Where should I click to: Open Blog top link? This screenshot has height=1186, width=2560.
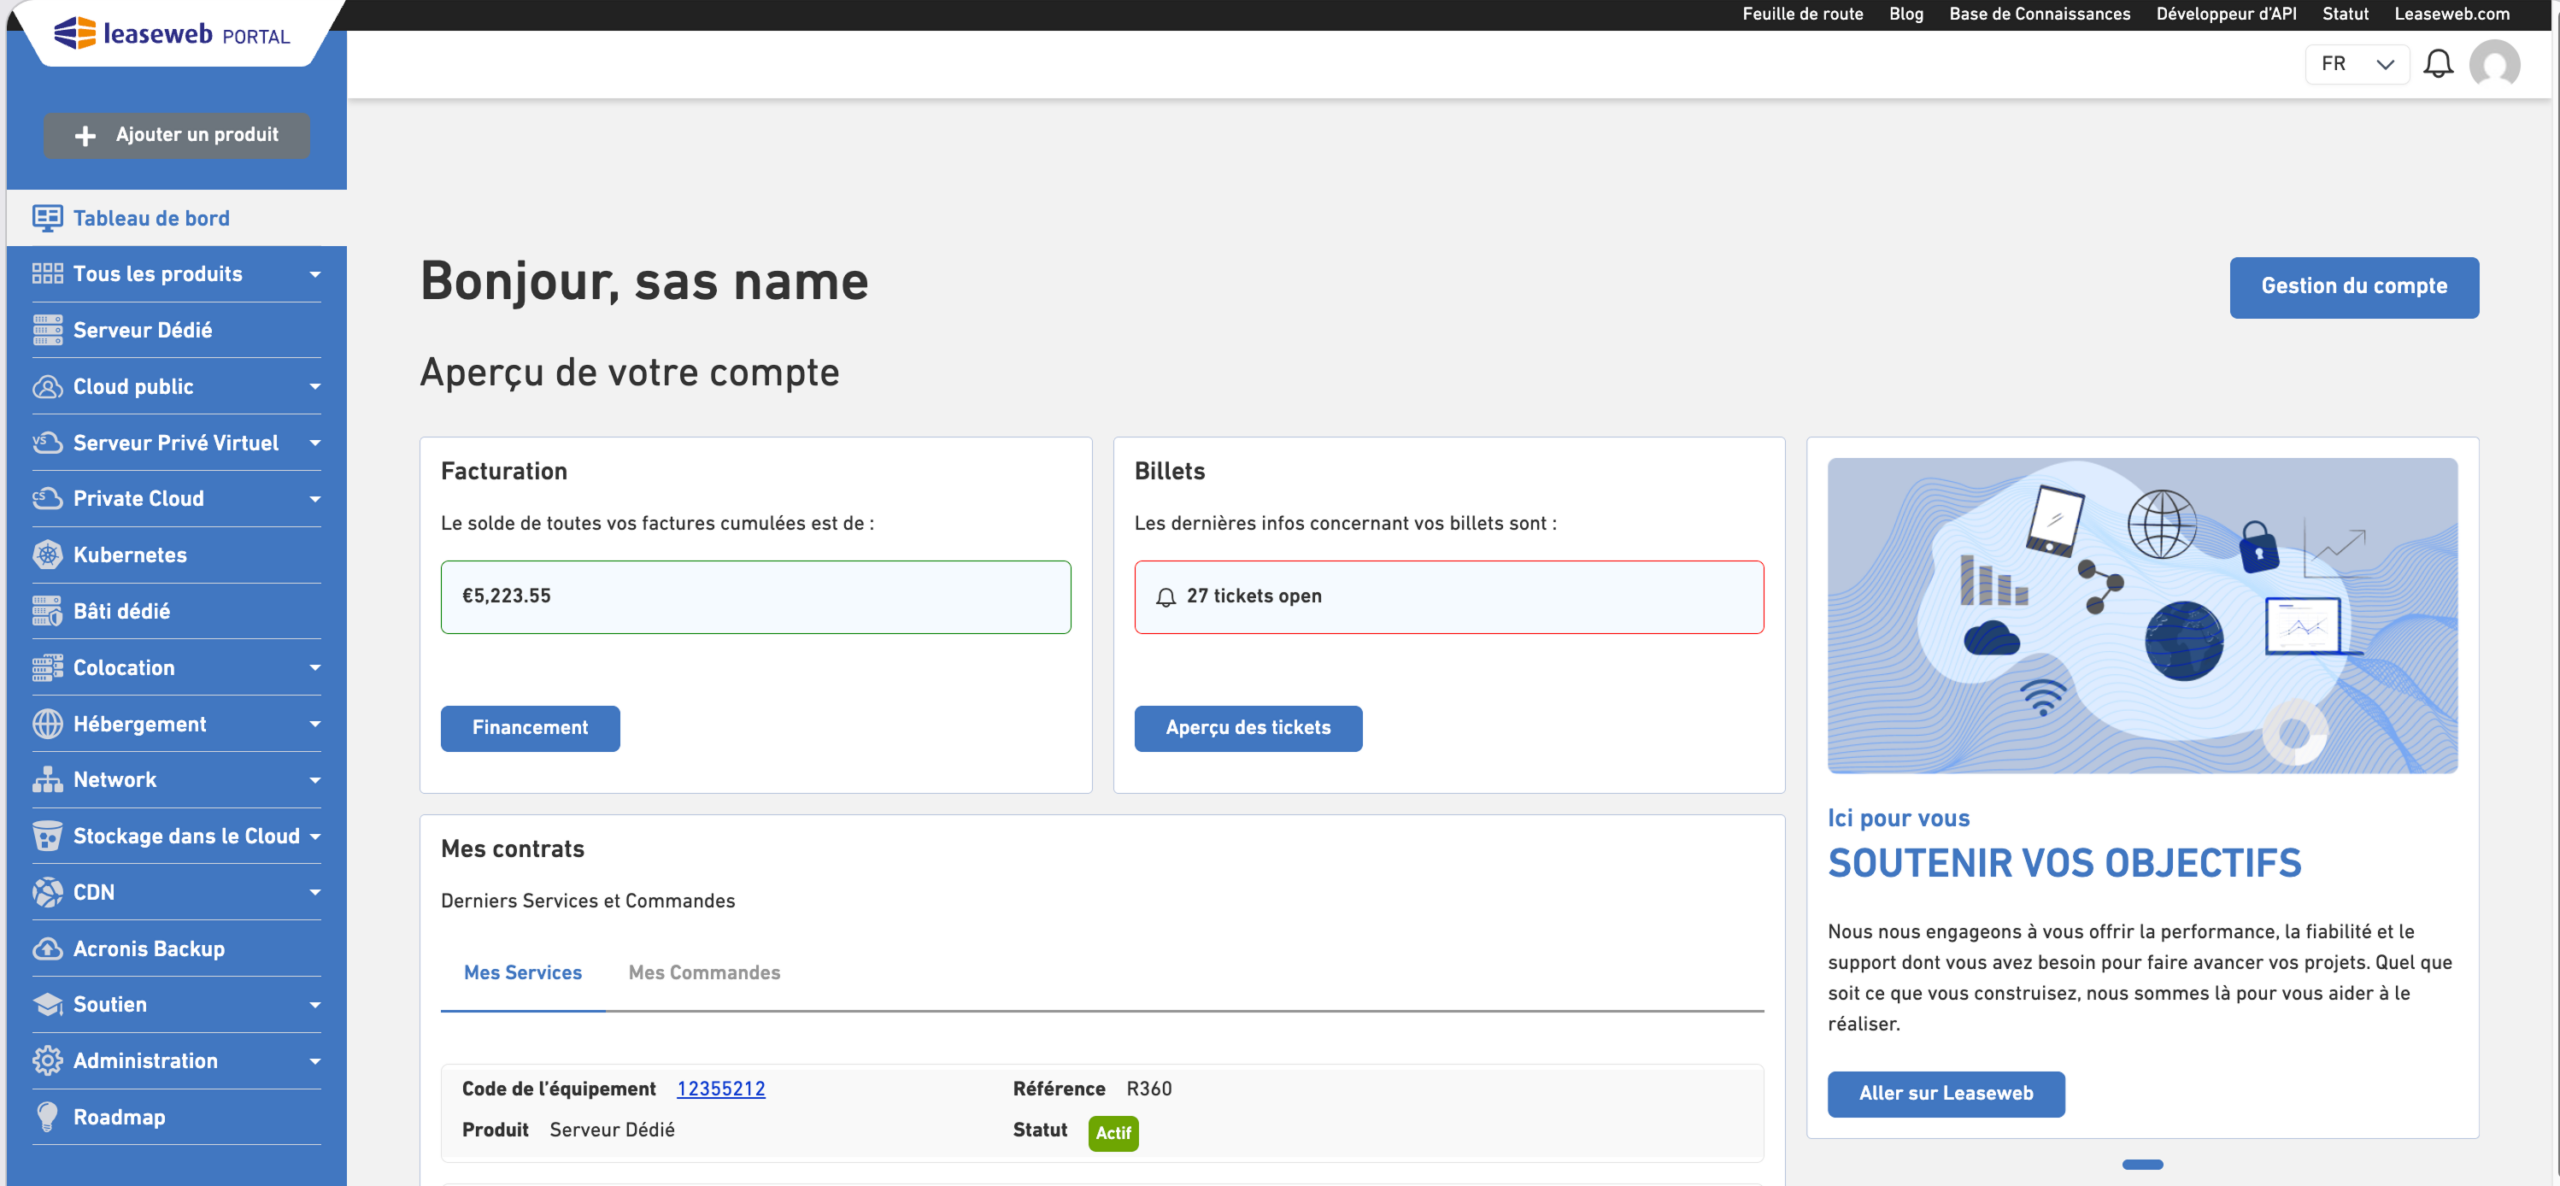click(x=1906, y=14)
